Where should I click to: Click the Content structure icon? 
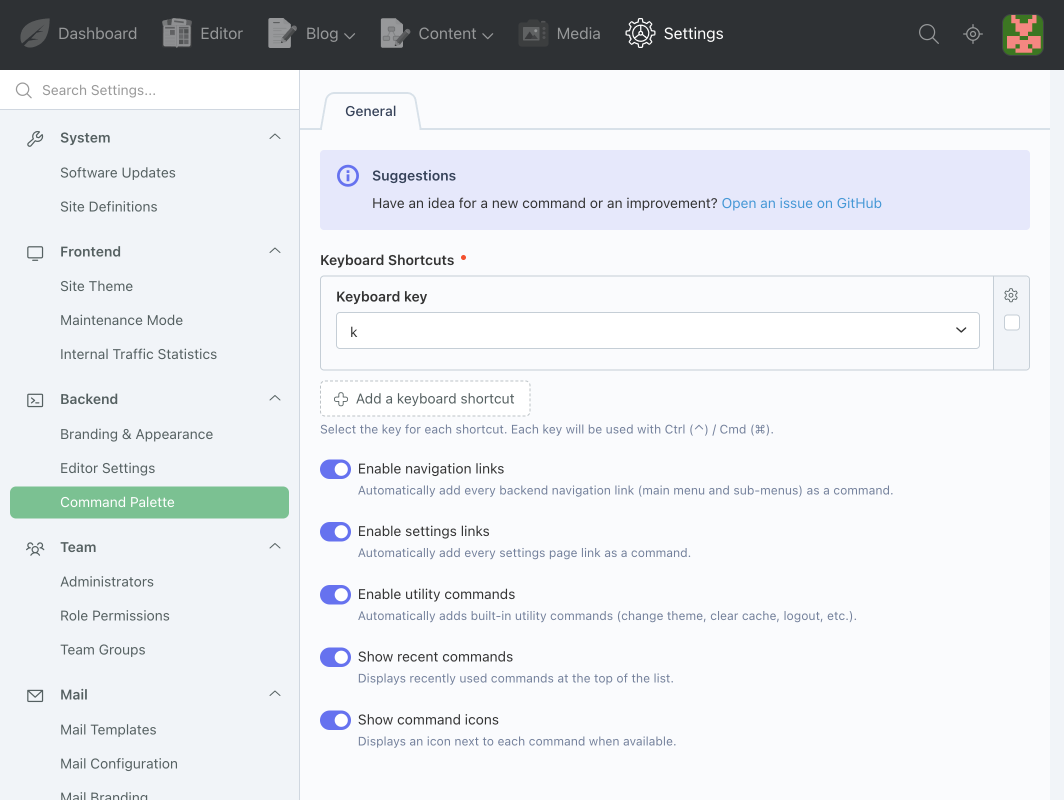(395, 33)
